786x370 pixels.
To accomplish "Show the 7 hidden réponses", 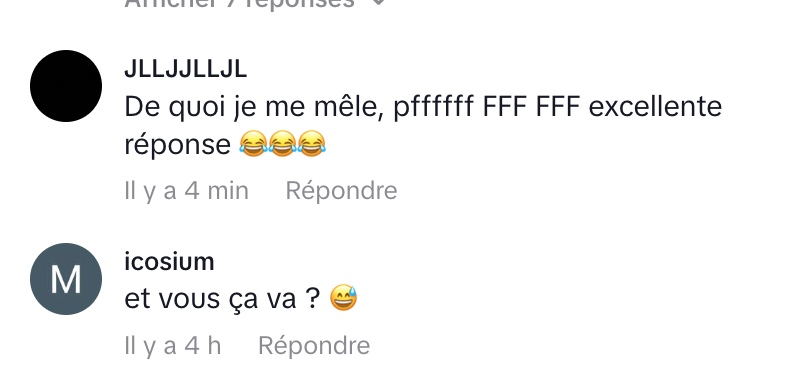I will [240, 4].
